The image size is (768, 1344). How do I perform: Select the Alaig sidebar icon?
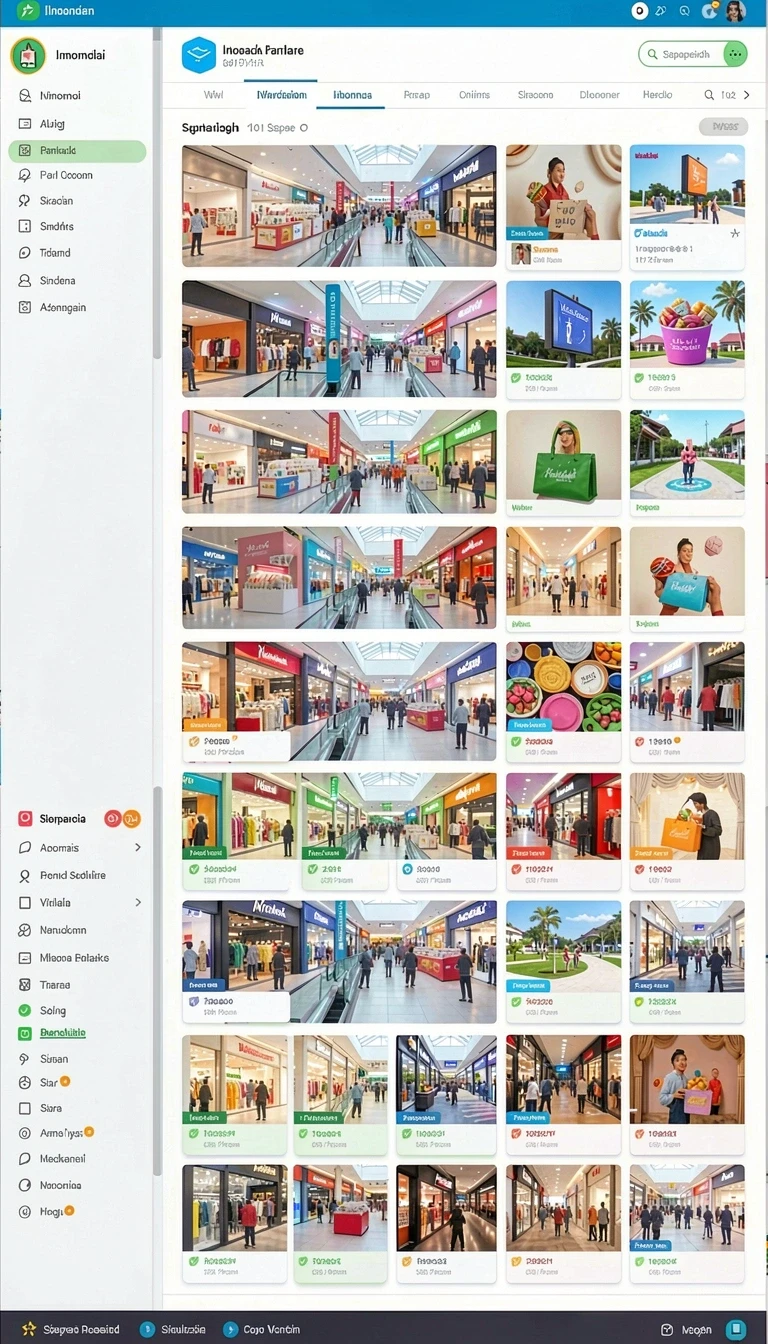click(25, 124)
